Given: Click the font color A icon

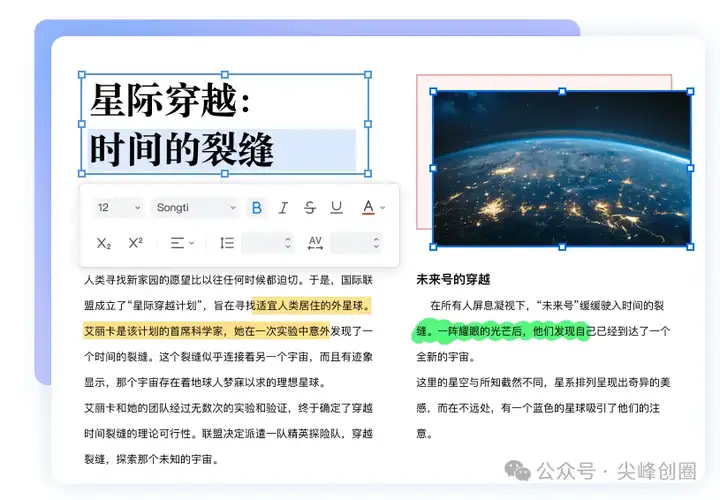Looking at the screenshot, I should (368, 208).
